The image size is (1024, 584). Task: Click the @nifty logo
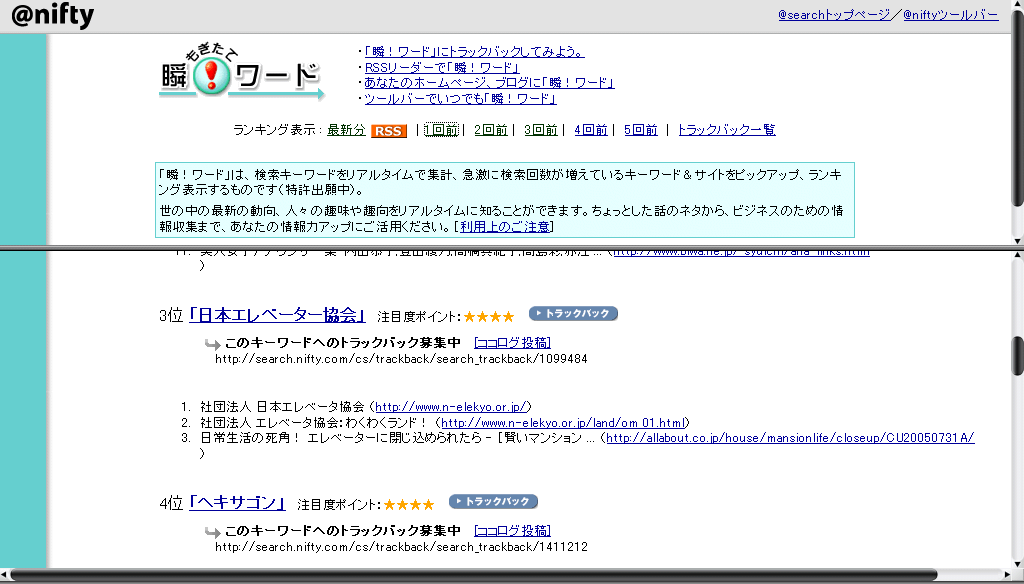click(53, 16)
